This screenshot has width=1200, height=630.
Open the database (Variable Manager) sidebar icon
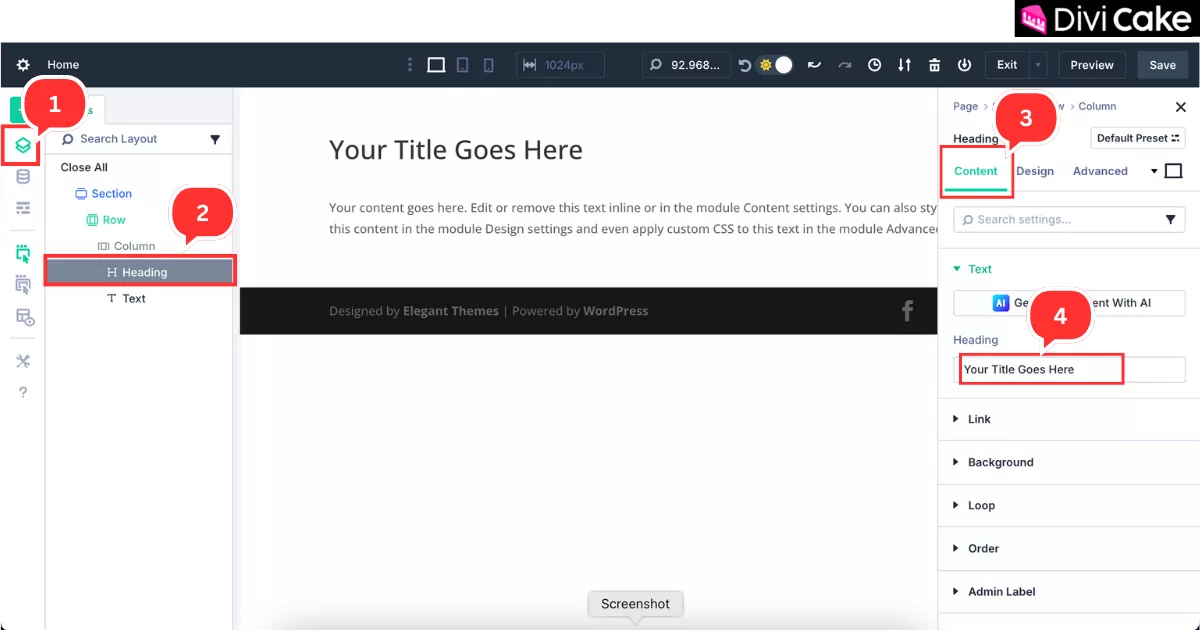(23, 177)
